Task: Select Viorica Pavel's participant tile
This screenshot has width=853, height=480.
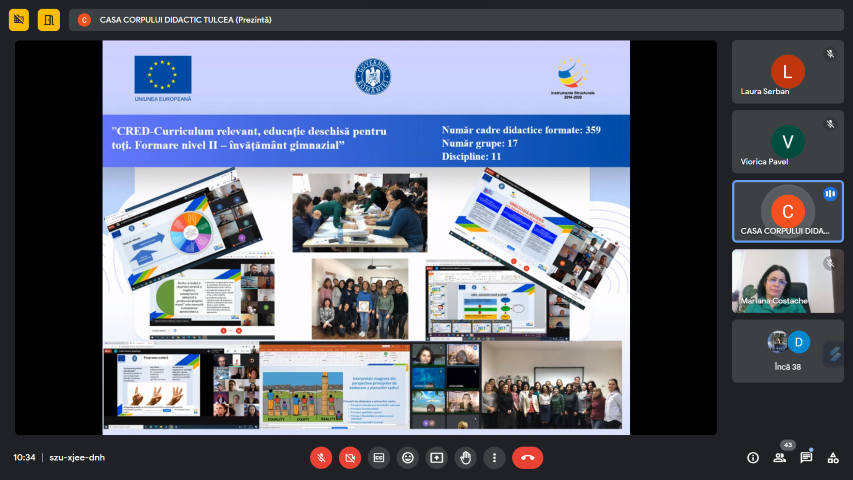Action: tap(787, 141)
